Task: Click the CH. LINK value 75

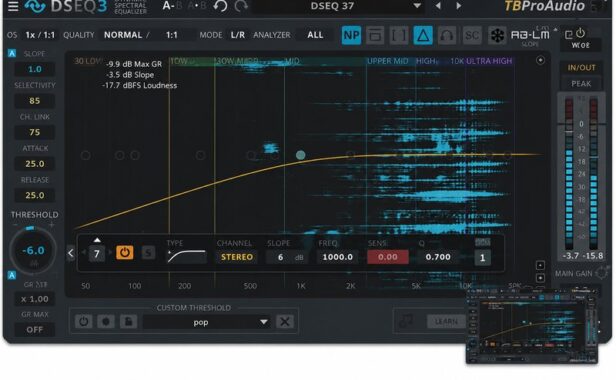Action: coord(35,132)
